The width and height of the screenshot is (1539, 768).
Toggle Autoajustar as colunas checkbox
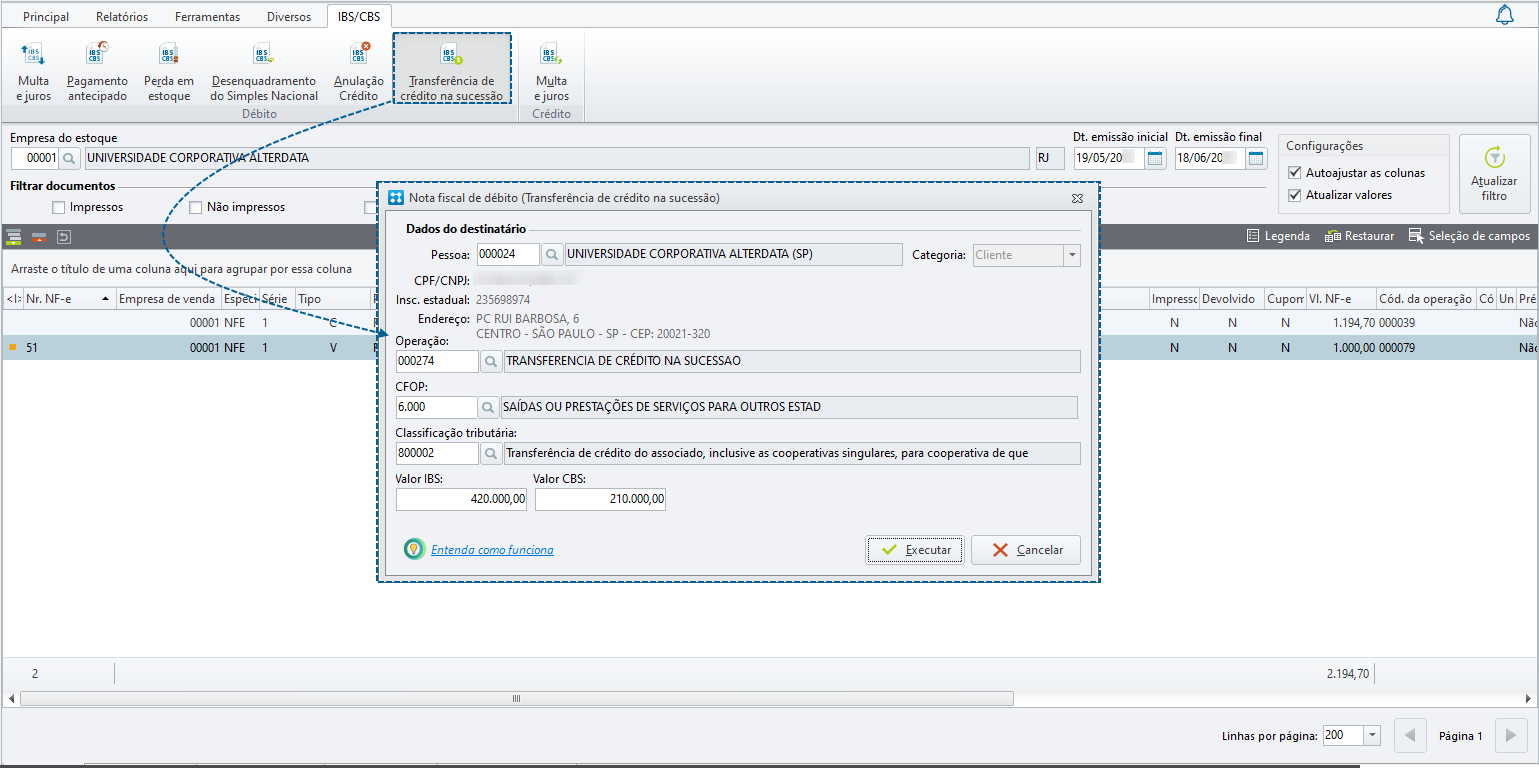[1296, 173]
